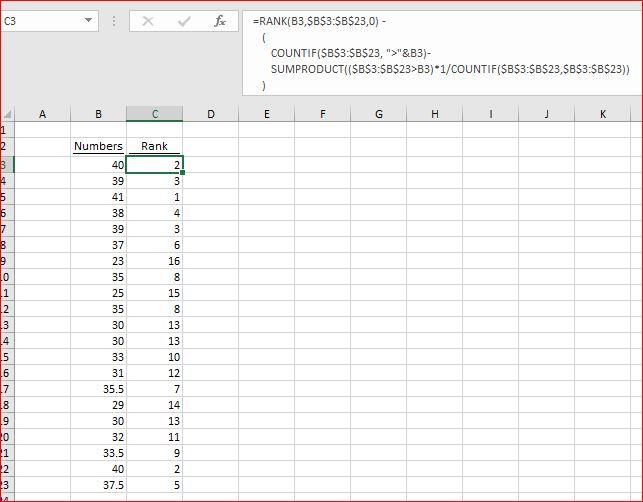
Task: Select rank cell C5 showing 1
Action: [x=155, y=197]
